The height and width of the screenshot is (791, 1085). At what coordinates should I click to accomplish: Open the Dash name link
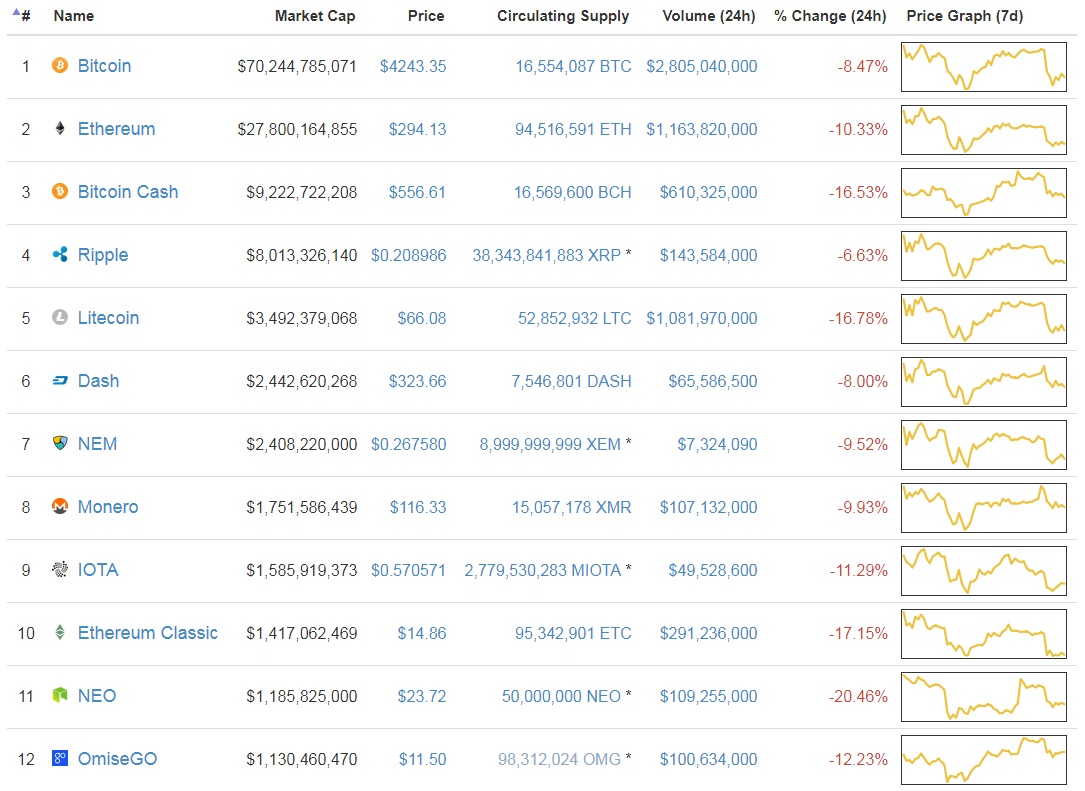(98, 381)
